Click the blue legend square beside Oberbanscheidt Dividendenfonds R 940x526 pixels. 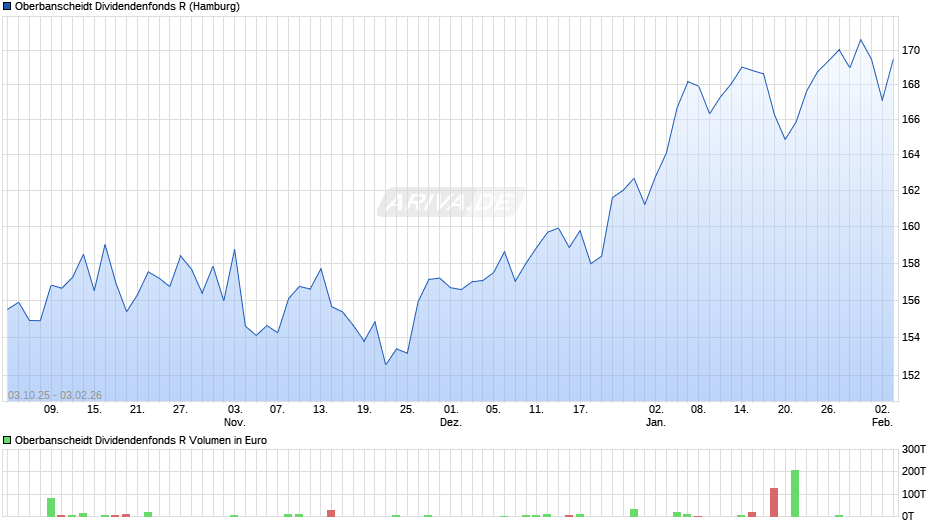point(7,7)
